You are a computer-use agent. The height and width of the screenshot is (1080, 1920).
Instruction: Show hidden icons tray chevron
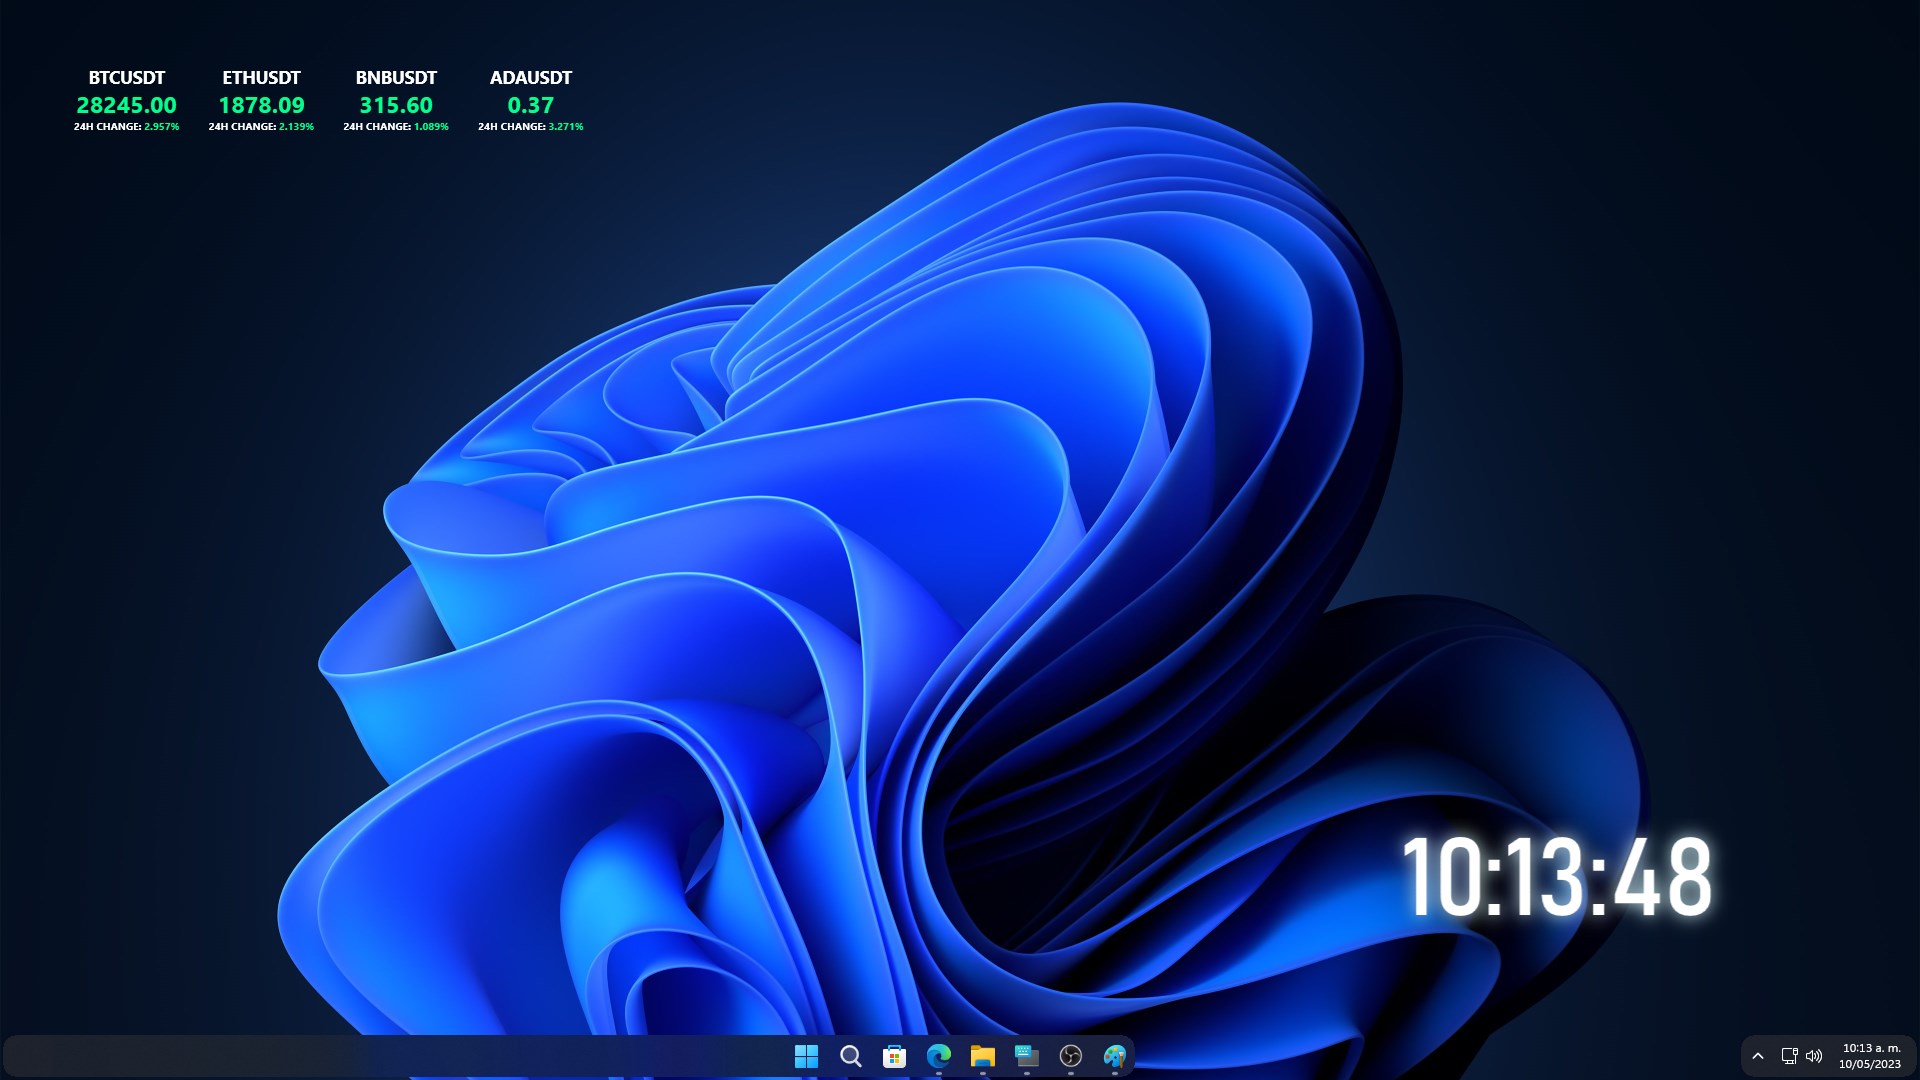tap(1757, 1056)
